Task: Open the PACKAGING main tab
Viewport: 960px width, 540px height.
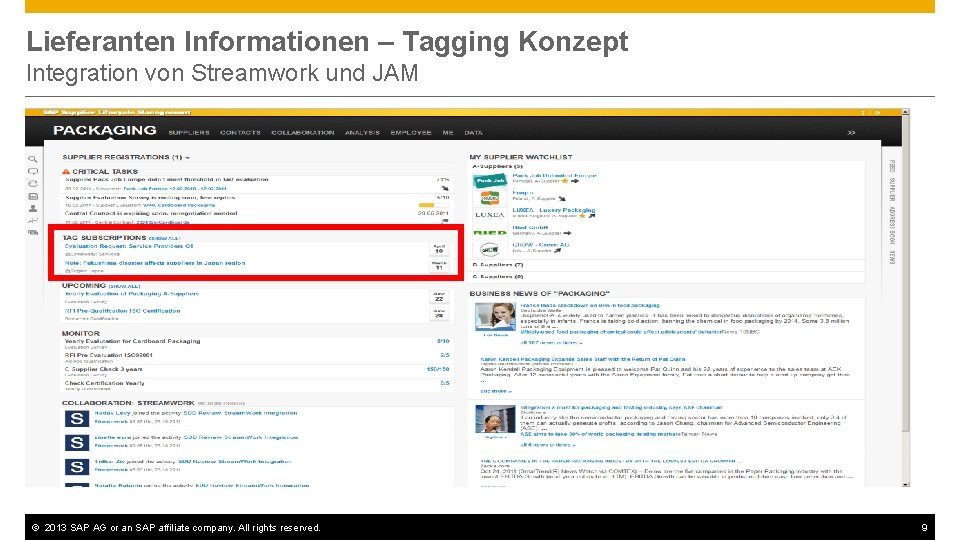Action: [105, 130]
